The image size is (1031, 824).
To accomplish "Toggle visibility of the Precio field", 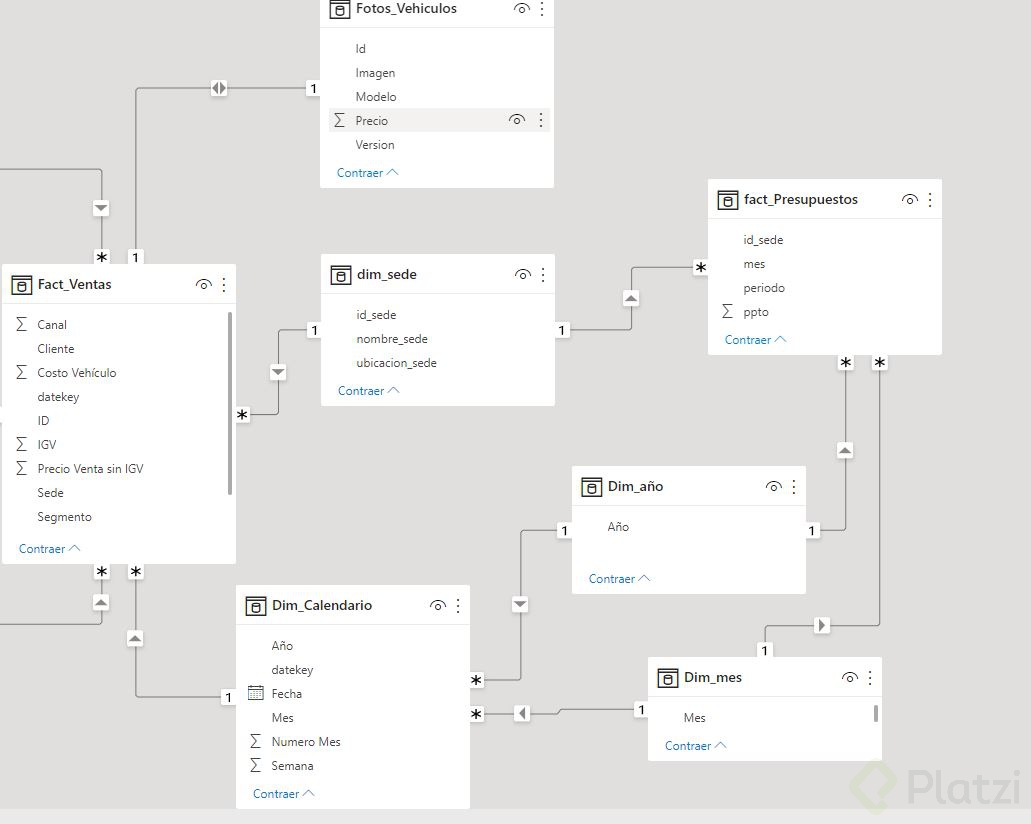I will coord(517,120).
